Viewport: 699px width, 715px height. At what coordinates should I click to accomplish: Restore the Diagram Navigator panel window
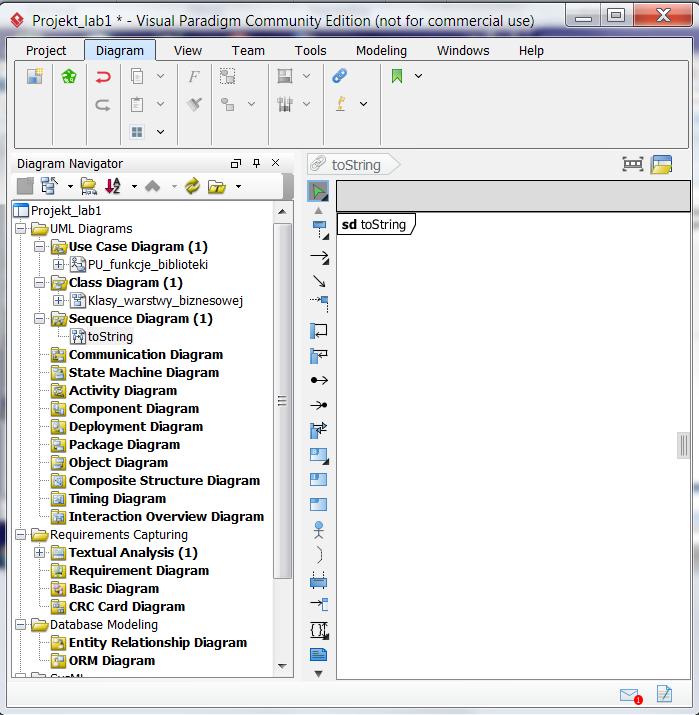coord(236,163)
